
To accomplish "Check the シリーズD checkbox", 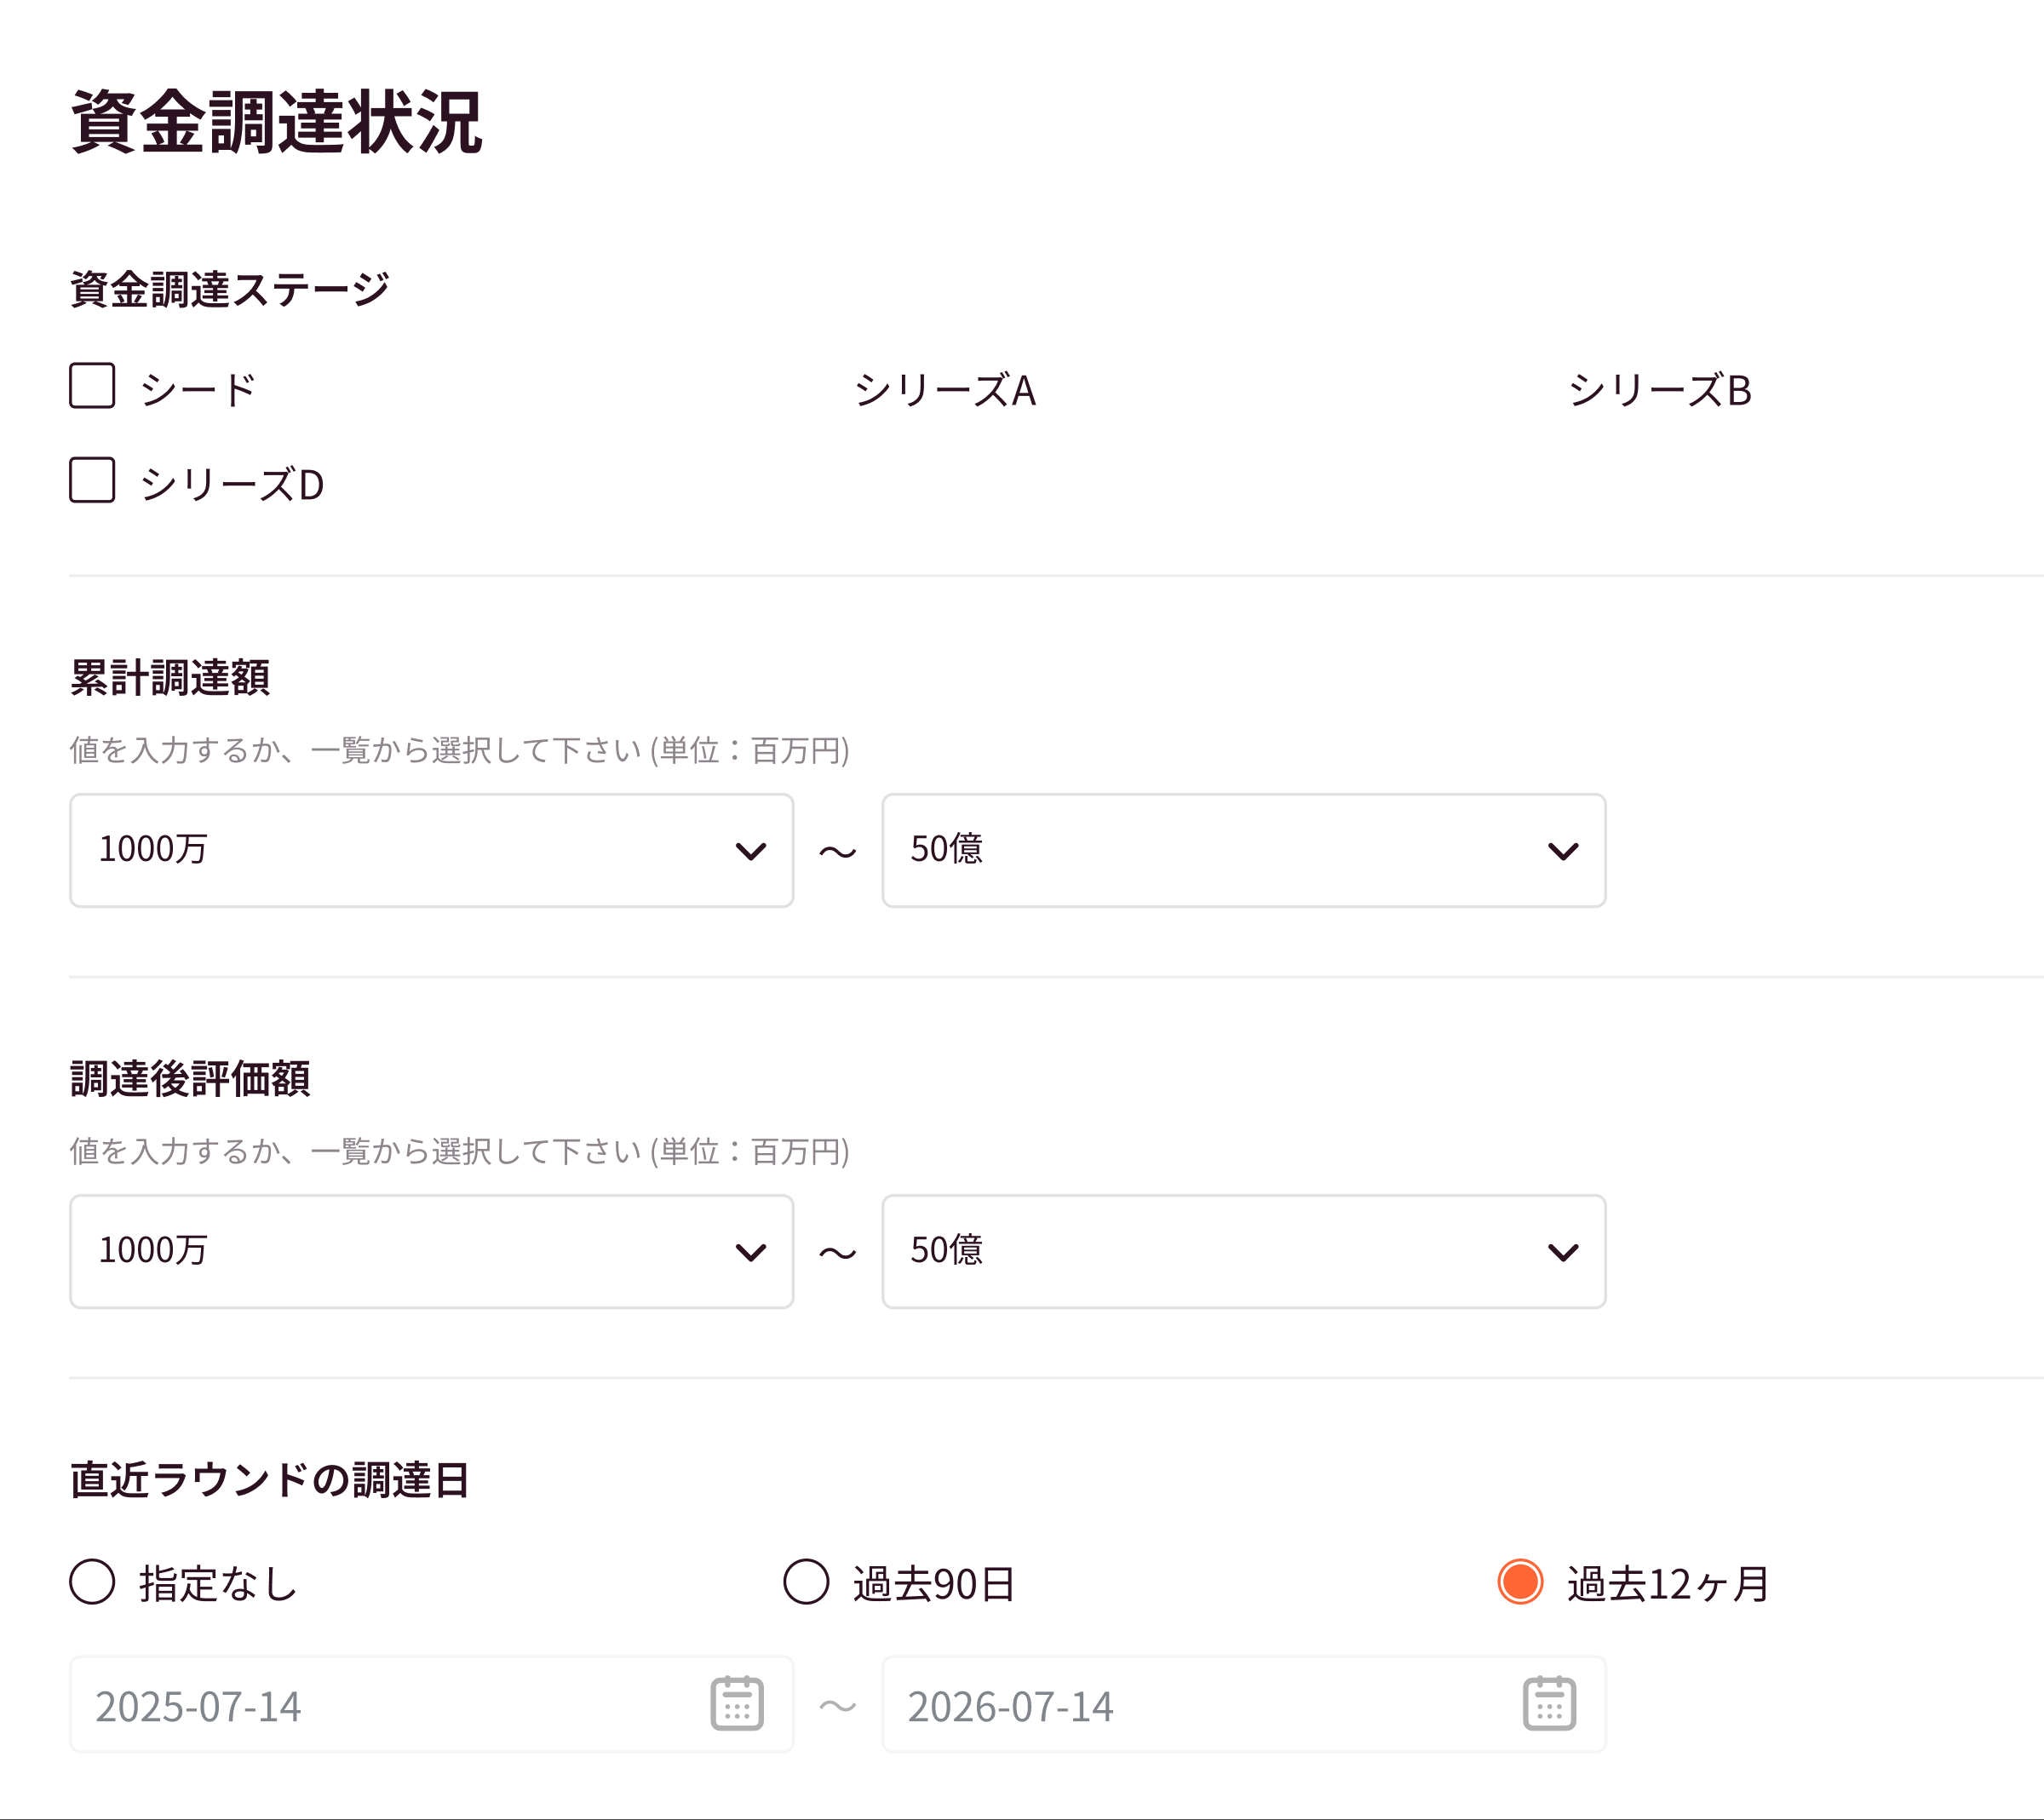I will [92, 480].
